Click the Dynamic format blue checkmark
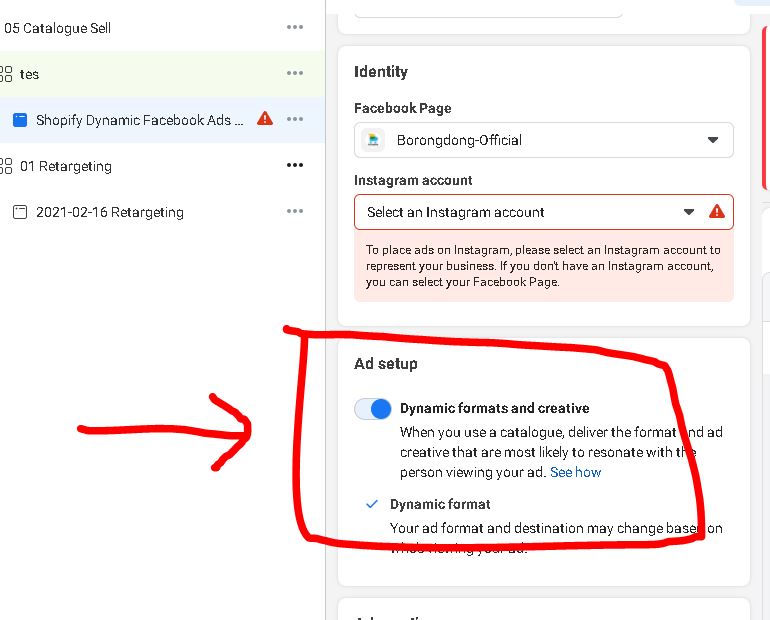This screenshot has height=620, width=770. pos(372,504)
